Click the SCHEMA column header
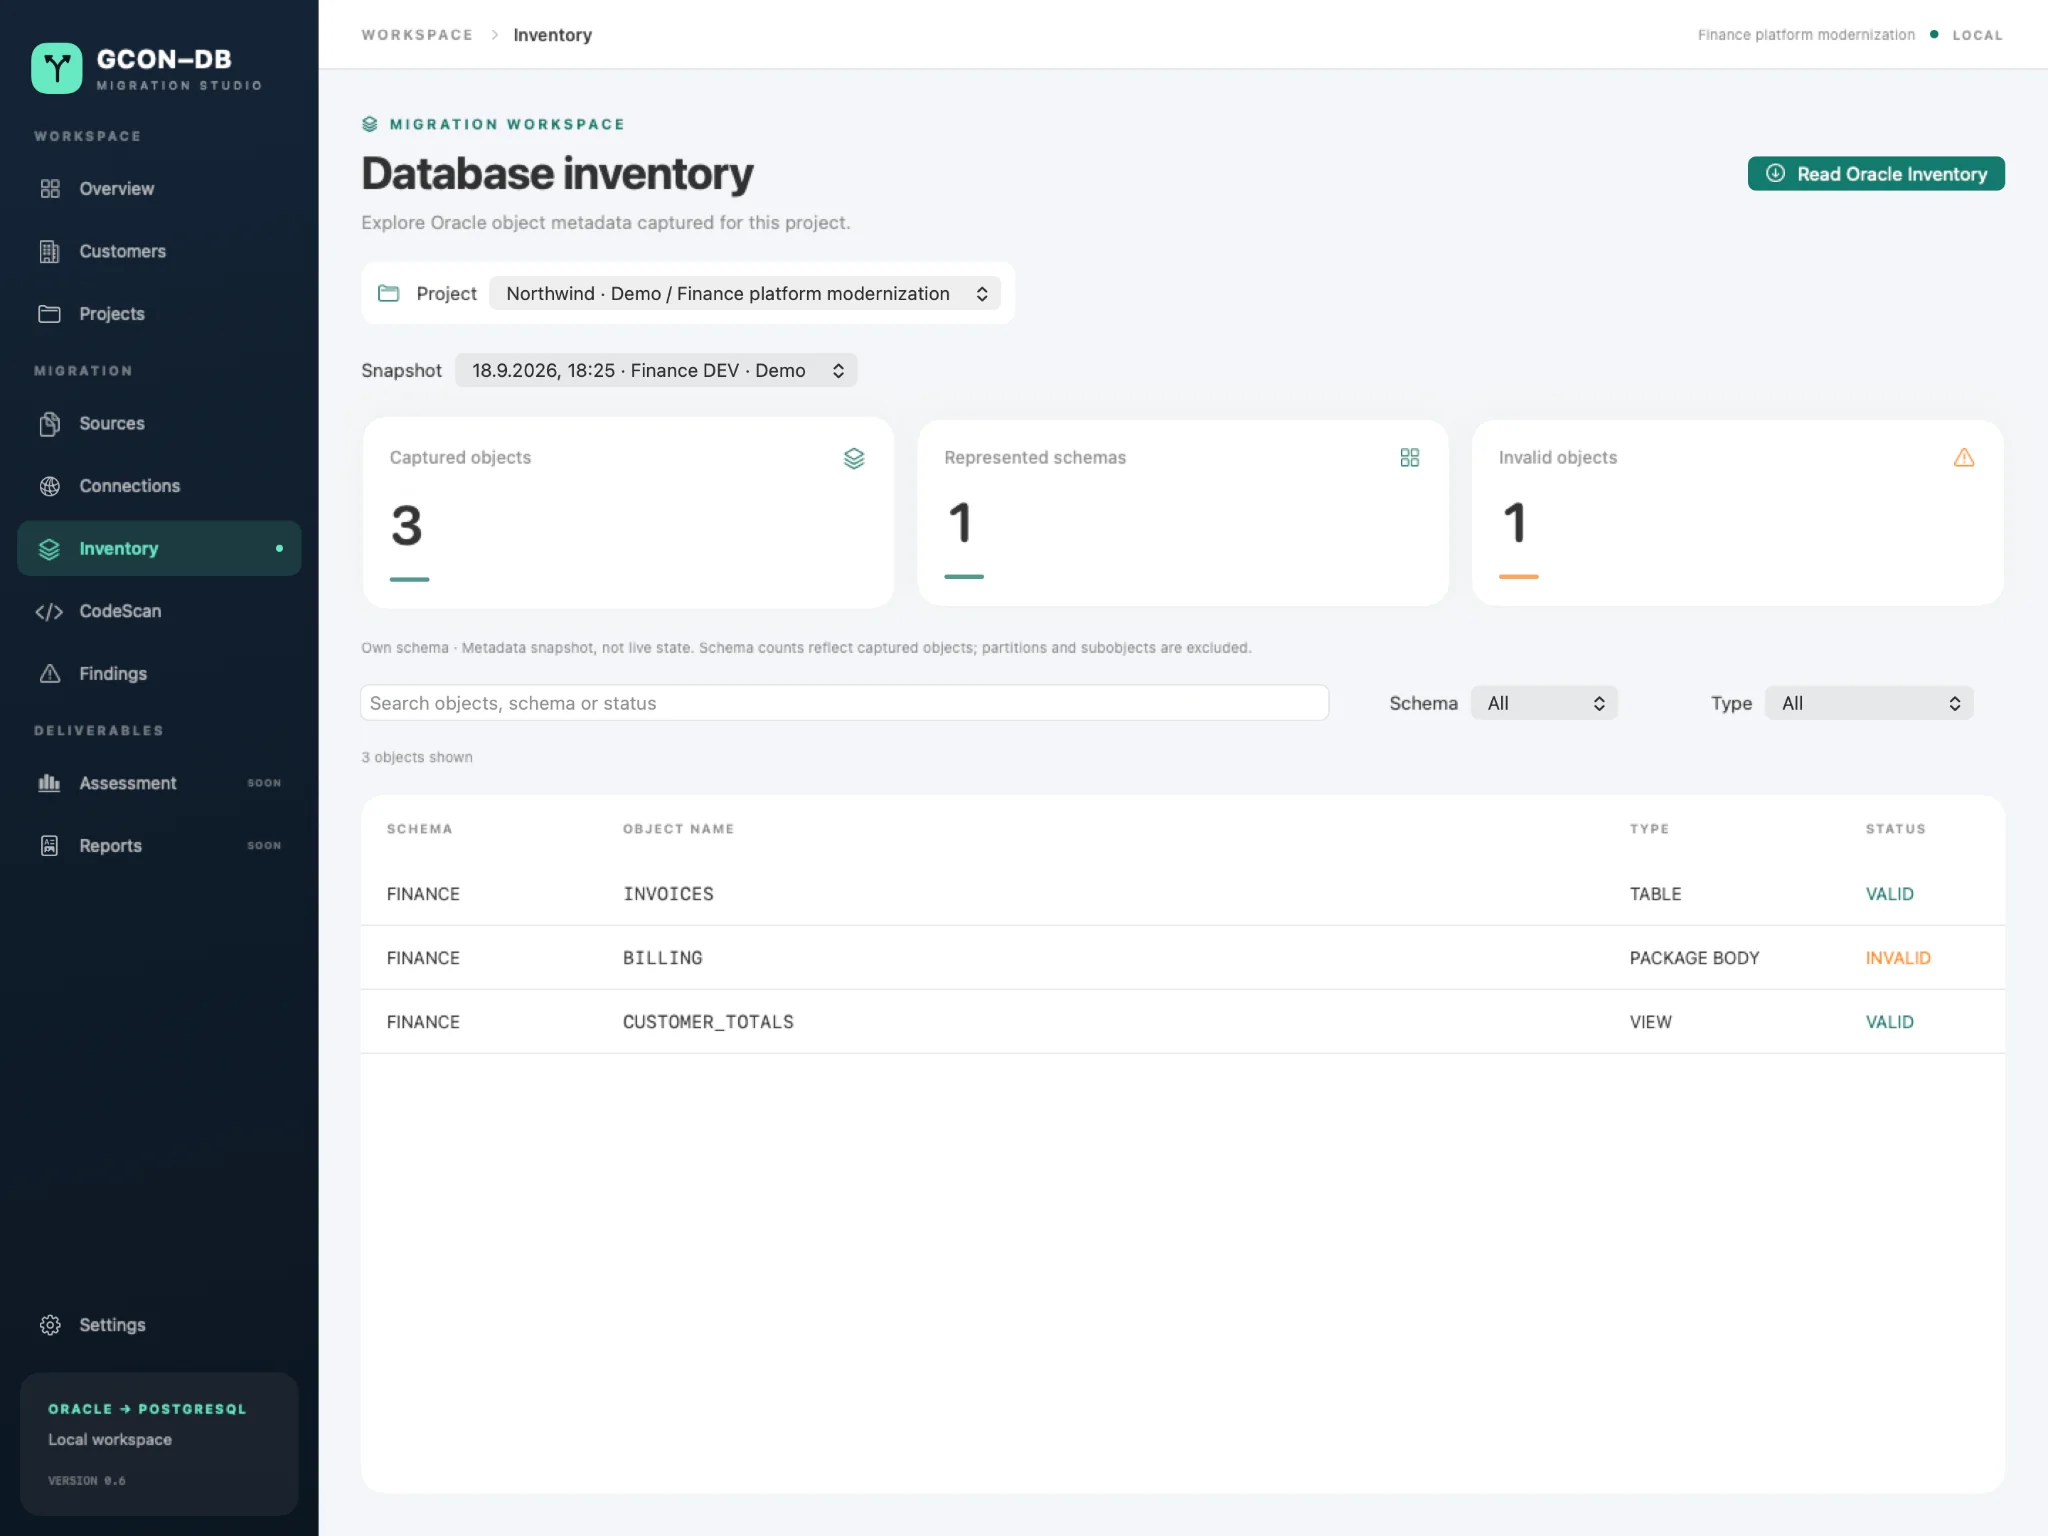 420,829
